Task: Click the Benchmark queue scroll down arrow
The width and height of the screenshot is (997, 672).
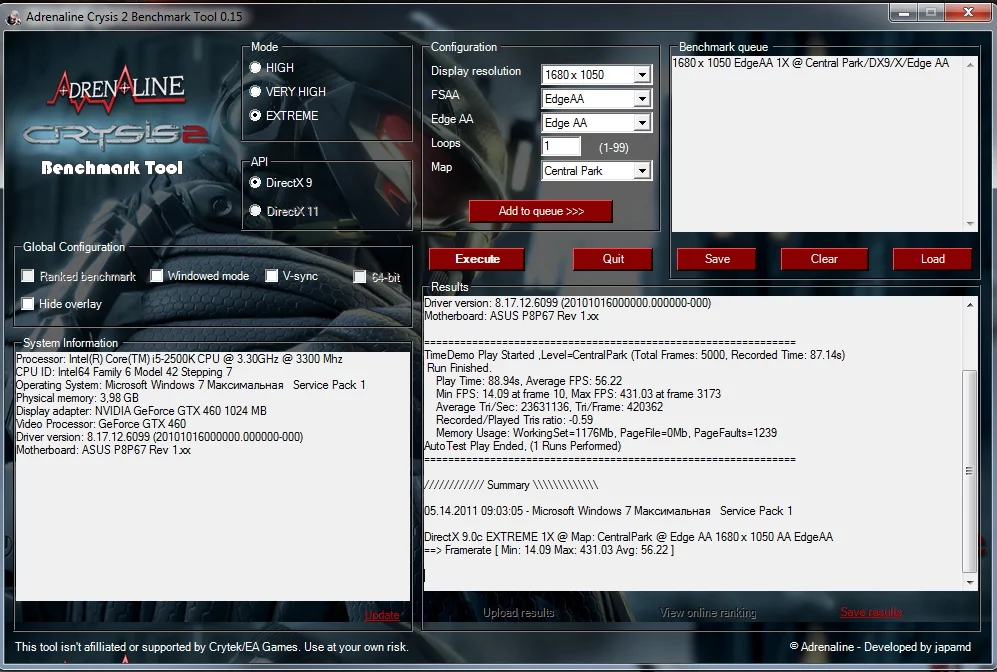Action: (x=970, y=223)
